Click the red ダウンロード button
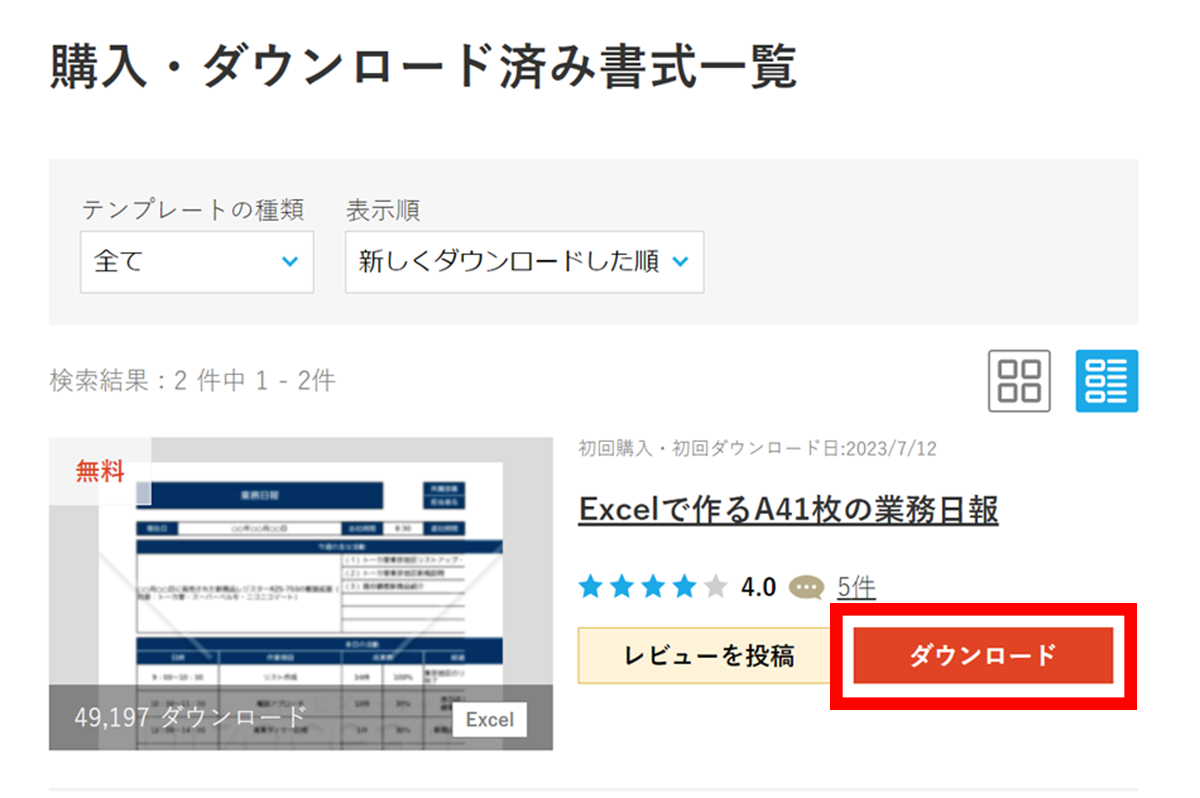This screenshot has width=1200, height=798. point(983,656)
